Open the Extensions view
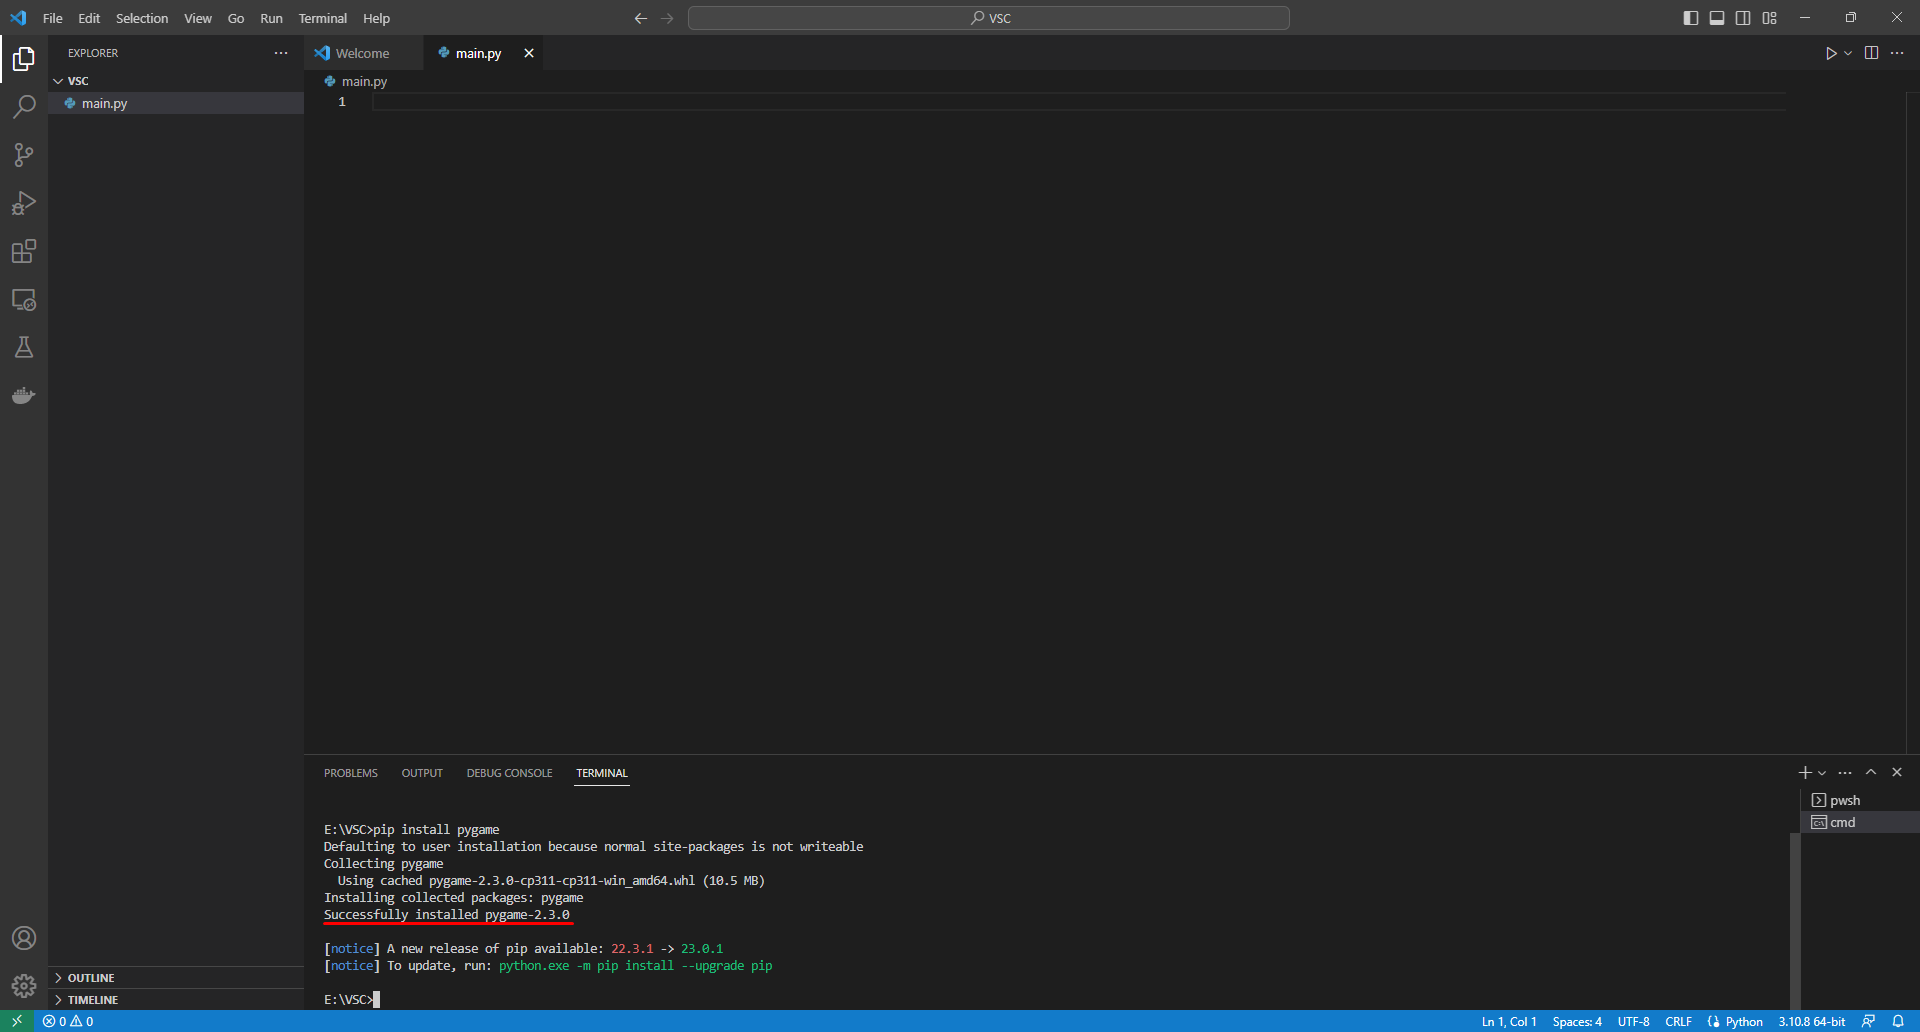 (x=24, y=251)
